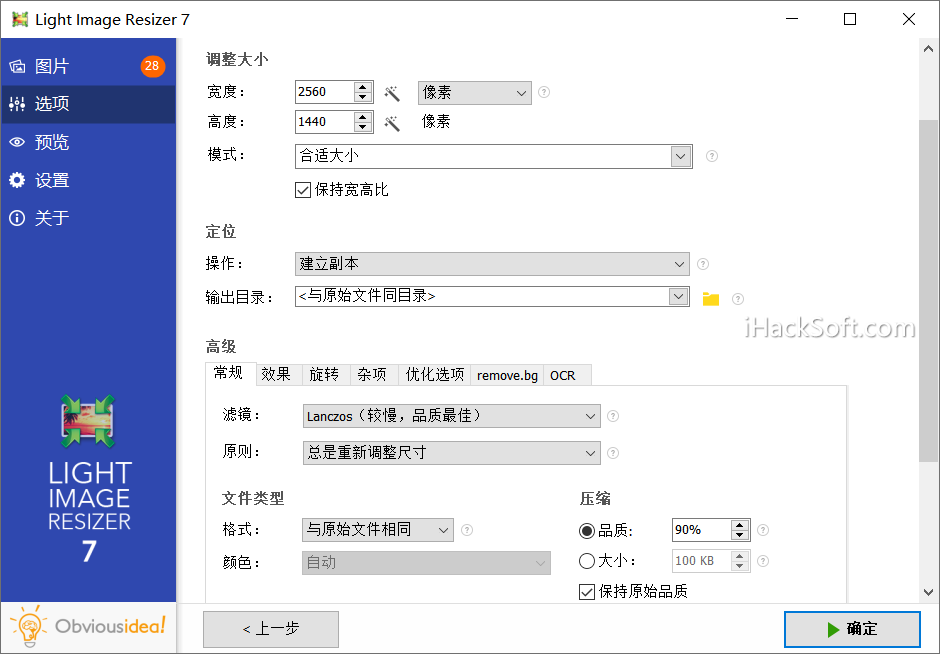Click the help icon beside 格式 dropdown

click(x=467, y=530)
